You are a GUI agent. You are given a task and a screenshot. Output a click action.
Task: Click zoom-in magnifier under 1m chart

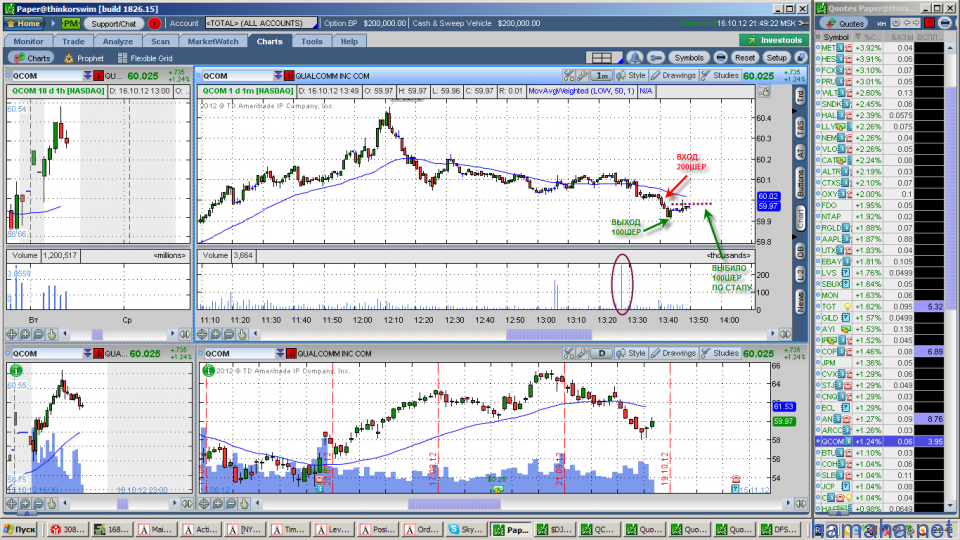216,334
